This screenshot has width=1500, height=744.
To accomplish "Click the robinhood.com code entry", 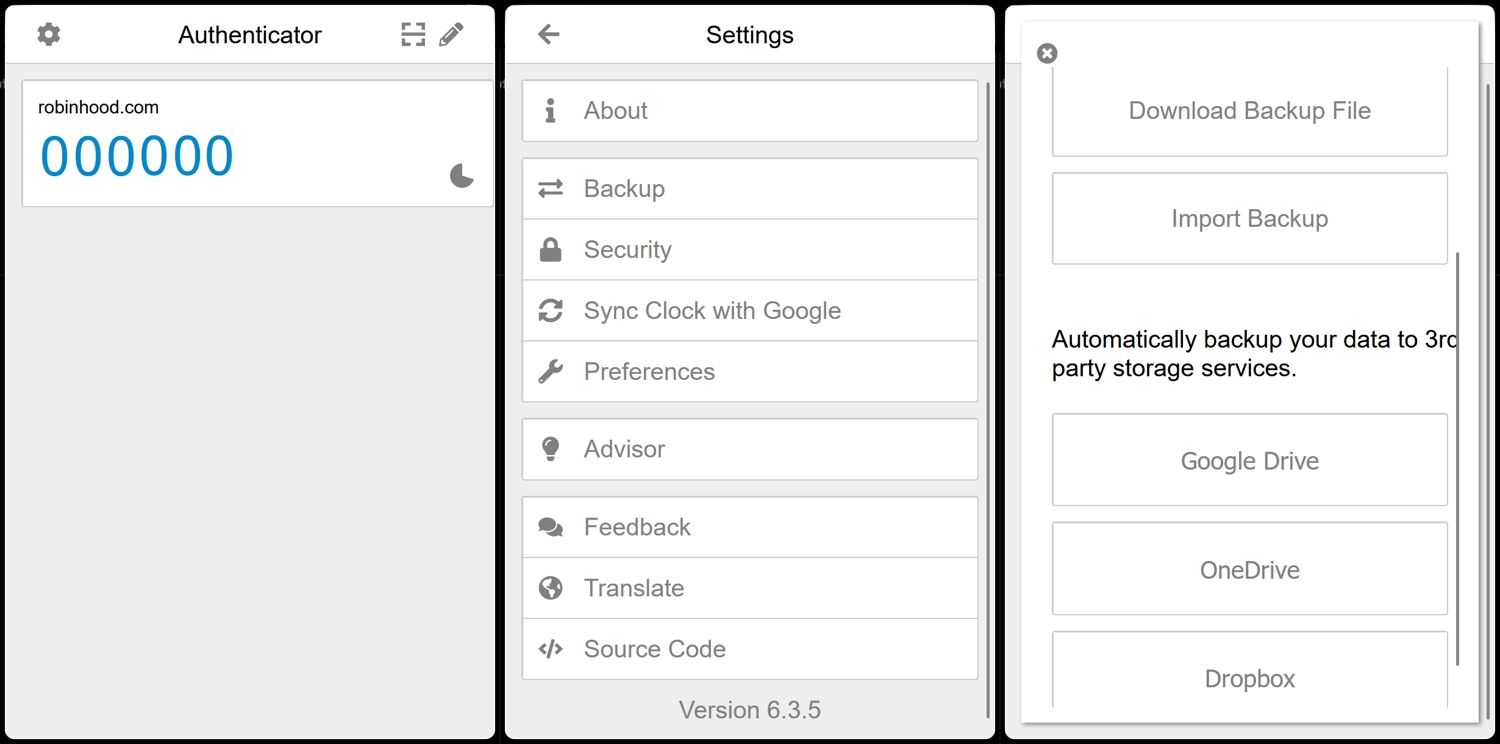I will point(256,140).
